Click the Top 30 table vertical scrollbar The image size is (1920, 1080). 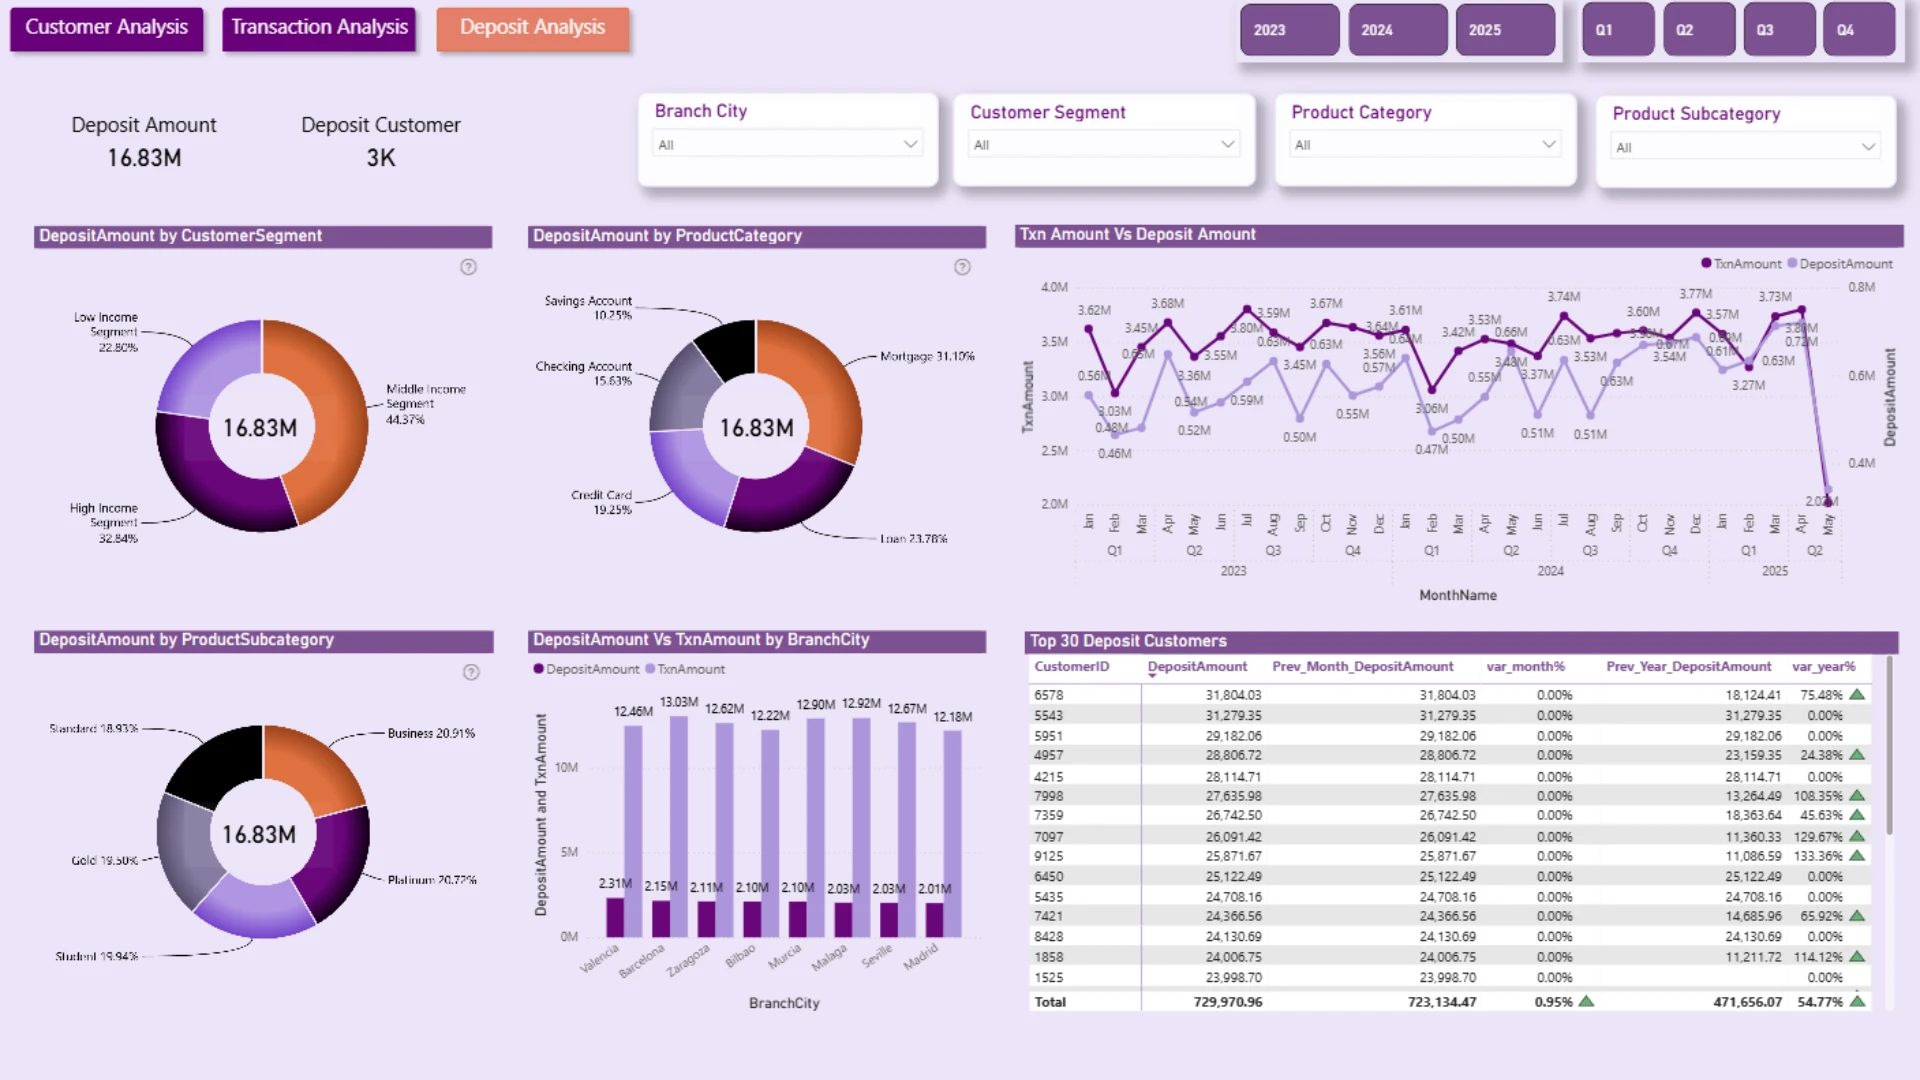tap(1889, 745)
